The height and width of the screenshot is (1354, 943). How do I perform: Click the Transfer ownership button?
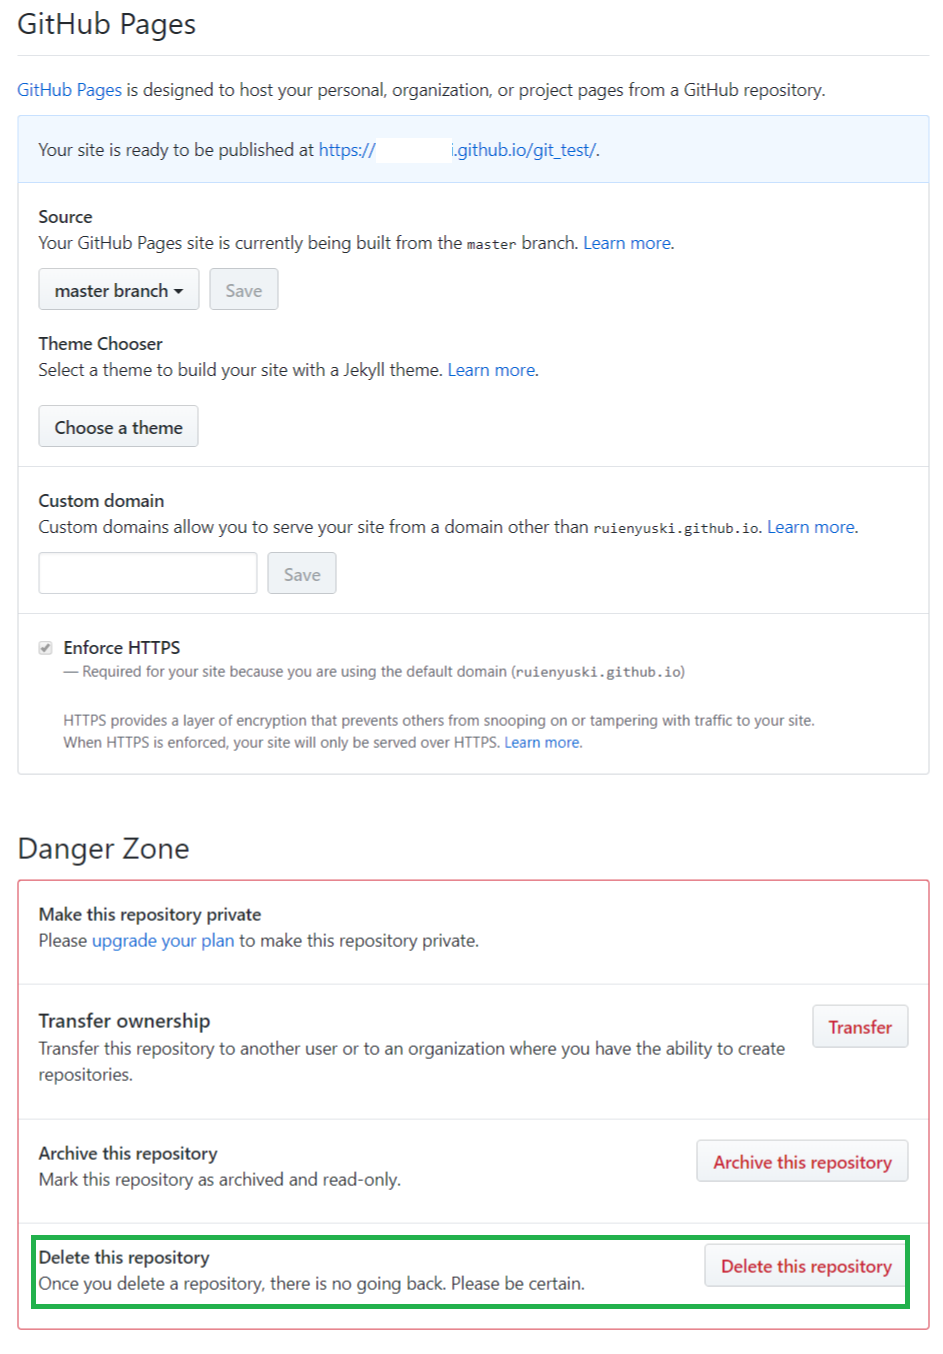(859, 1027)
